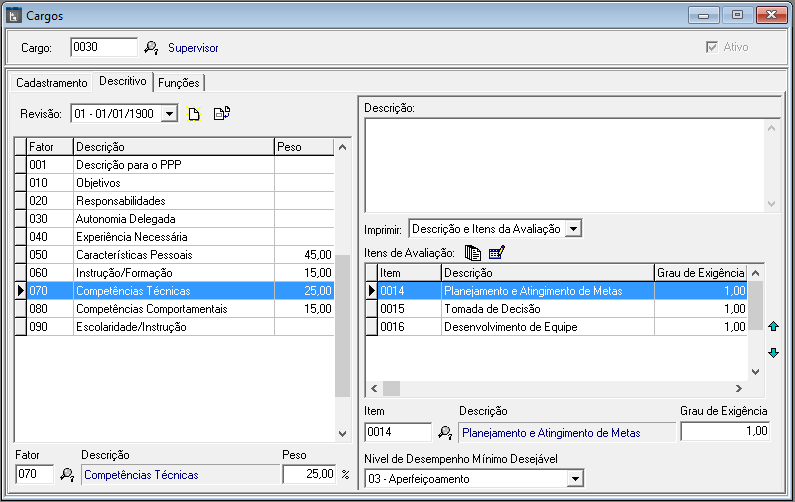Viewport: 795px width, 502px height.
Task: Select the Responsabilidades row
Action: click(x=174, y=201)
